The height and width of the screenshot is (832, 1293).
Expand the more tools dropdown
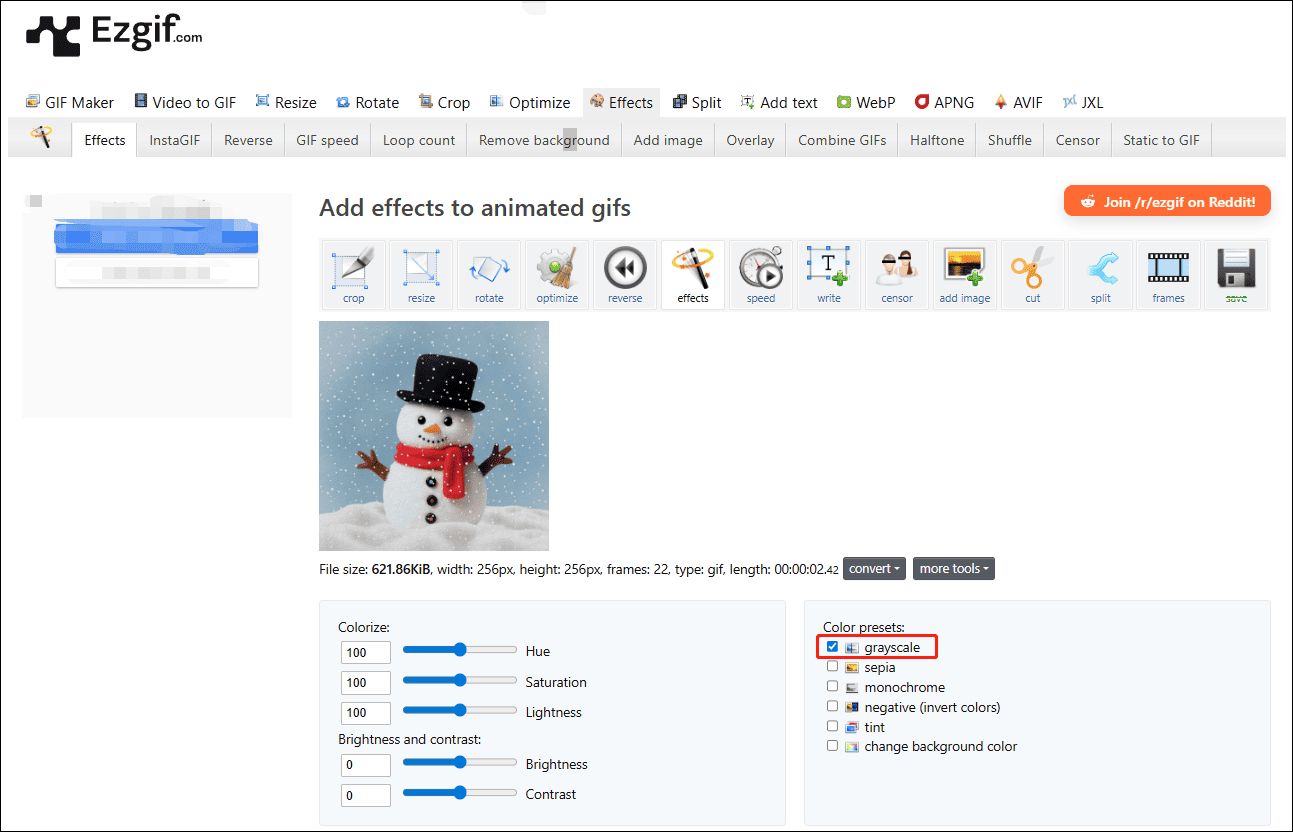point(954,569)
